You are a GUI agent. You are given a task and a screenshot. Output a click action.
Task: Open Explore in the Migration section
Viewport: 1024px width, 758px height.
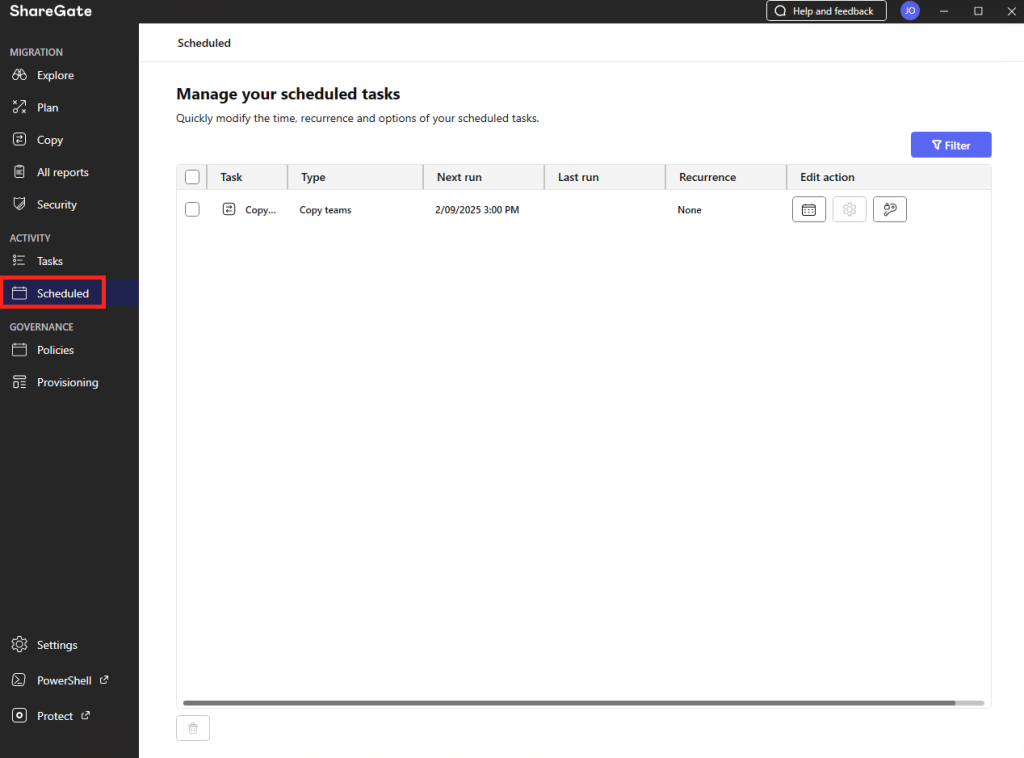[55, 75]
